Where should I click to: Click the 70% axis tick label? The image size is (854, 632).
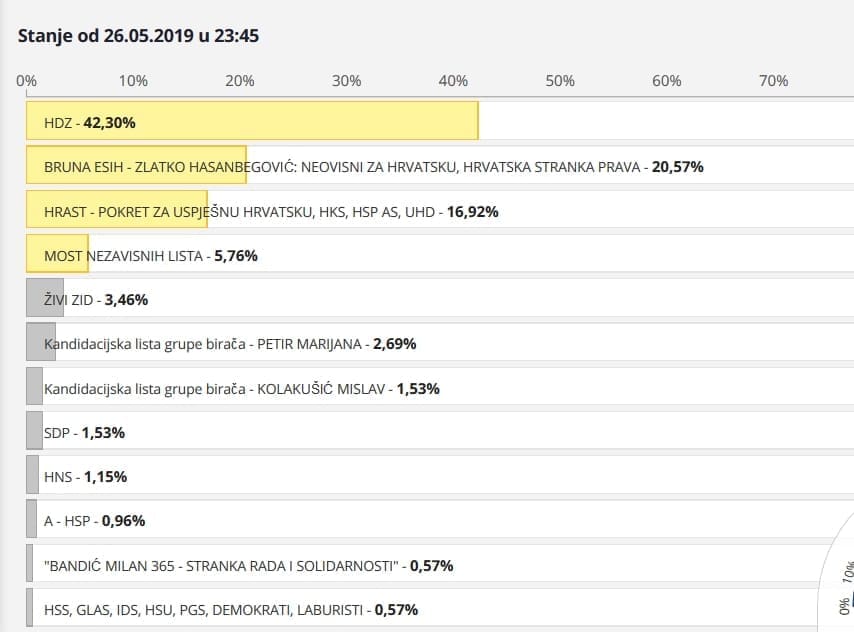click(x=773, y=81)
